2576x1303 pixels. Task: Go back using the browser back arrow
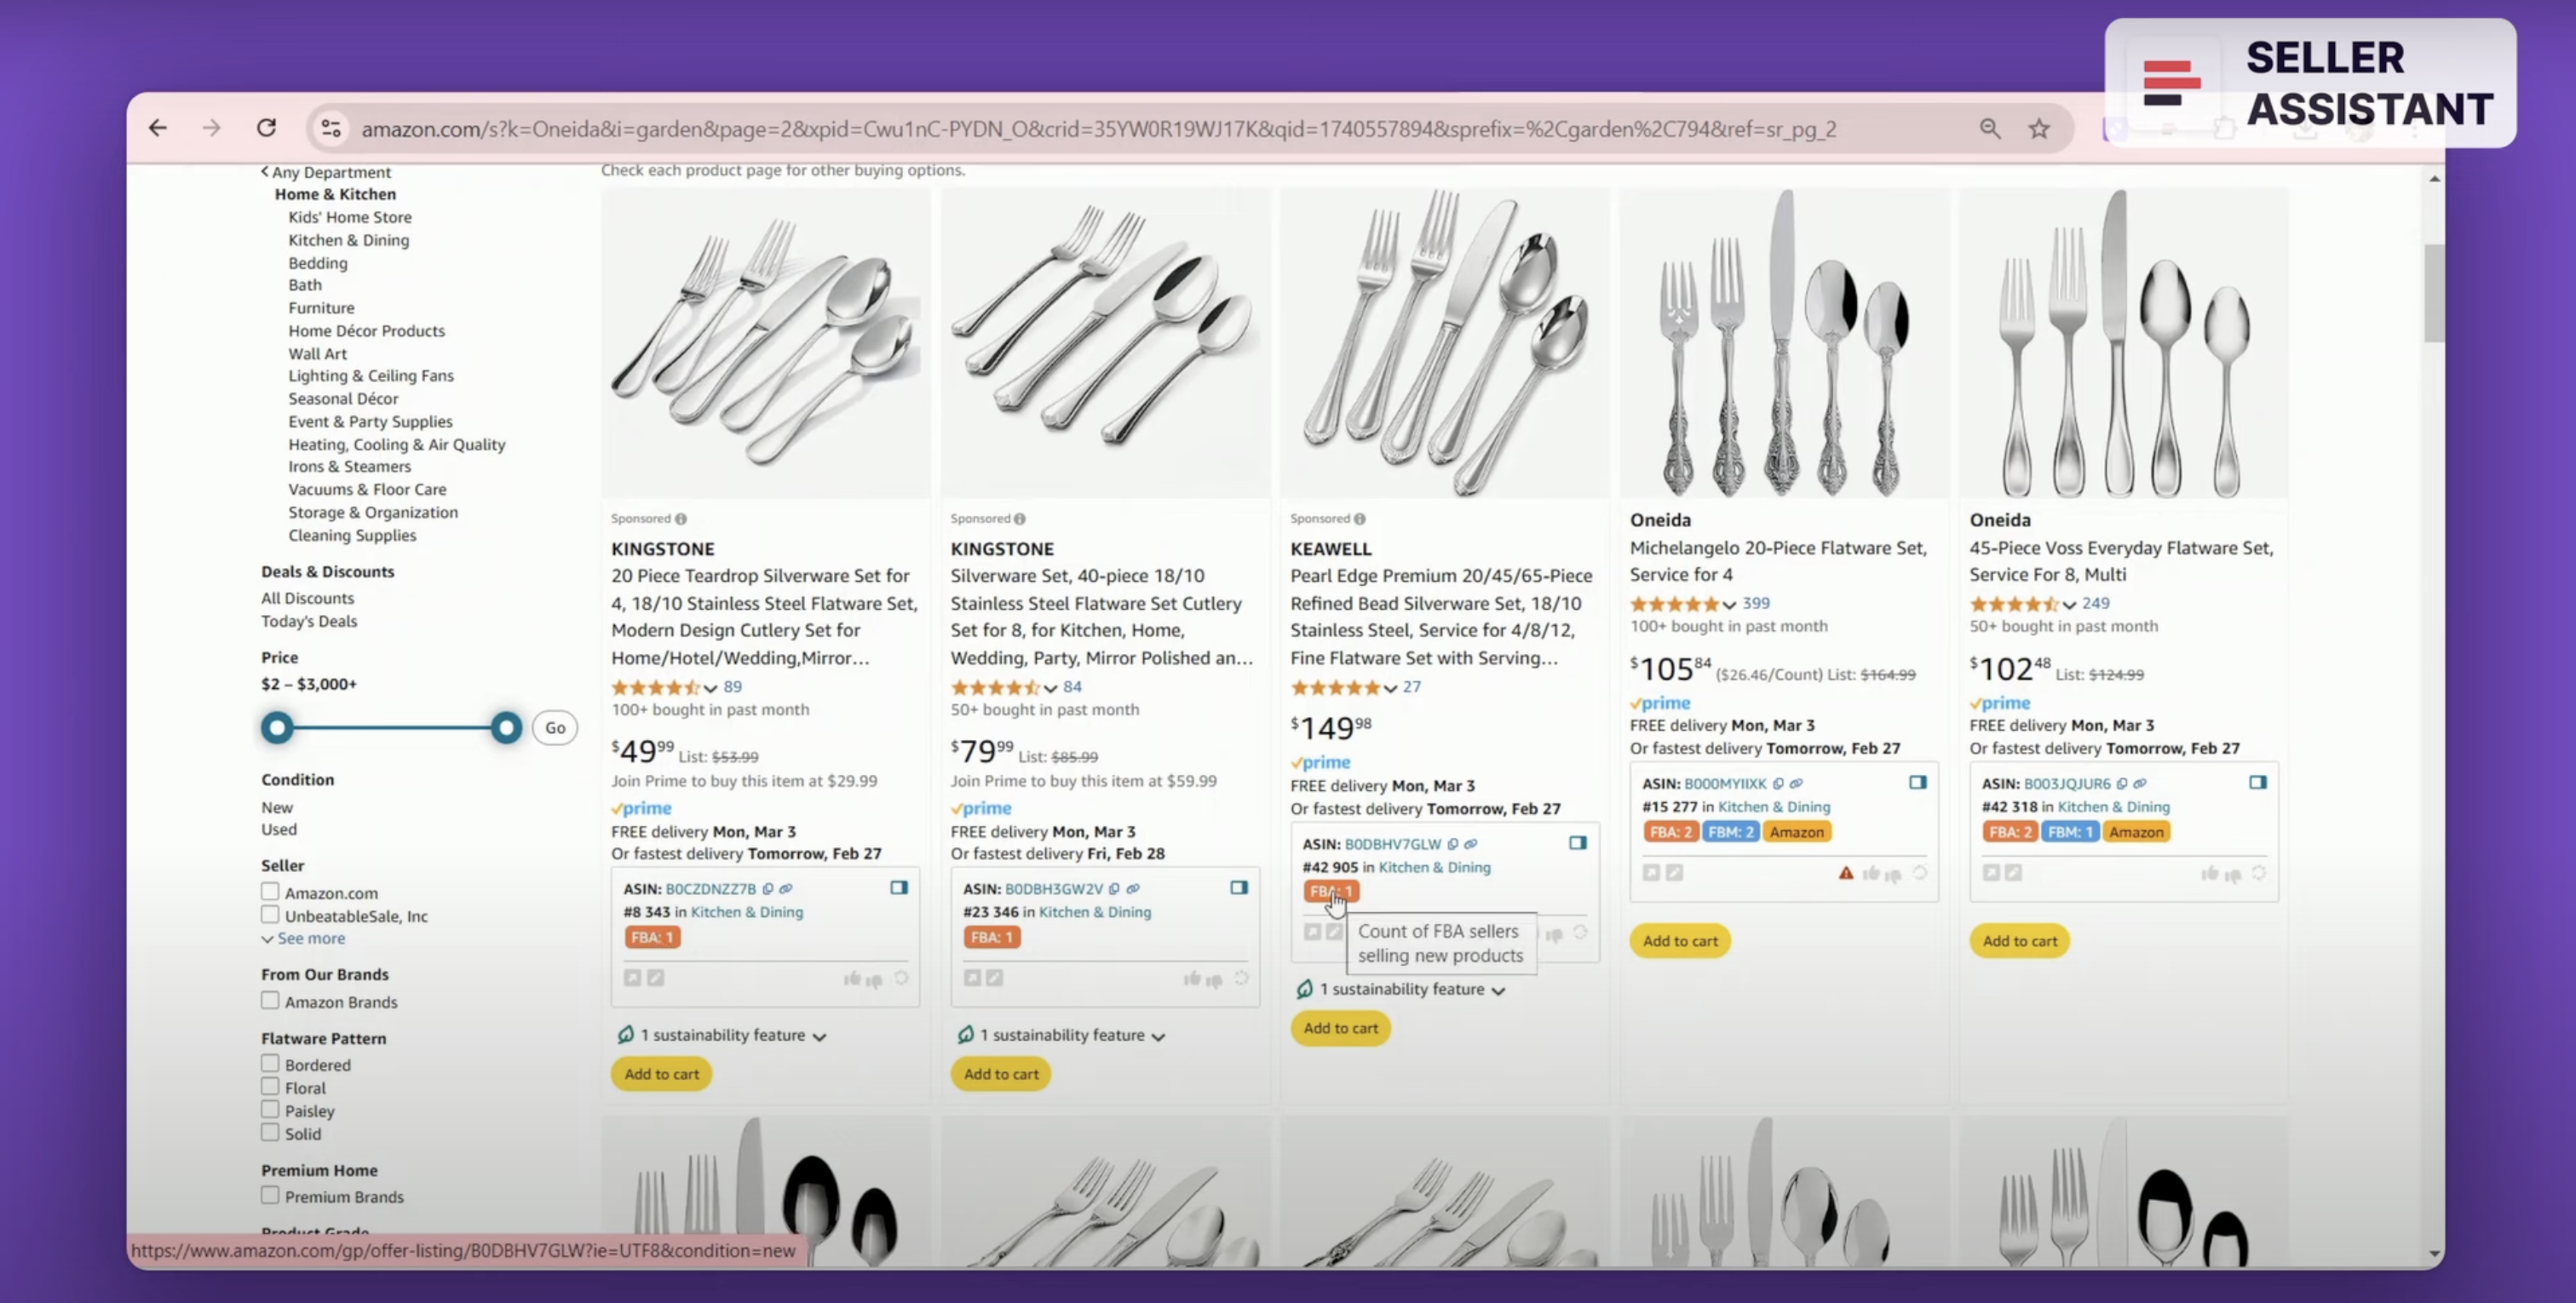158,128
